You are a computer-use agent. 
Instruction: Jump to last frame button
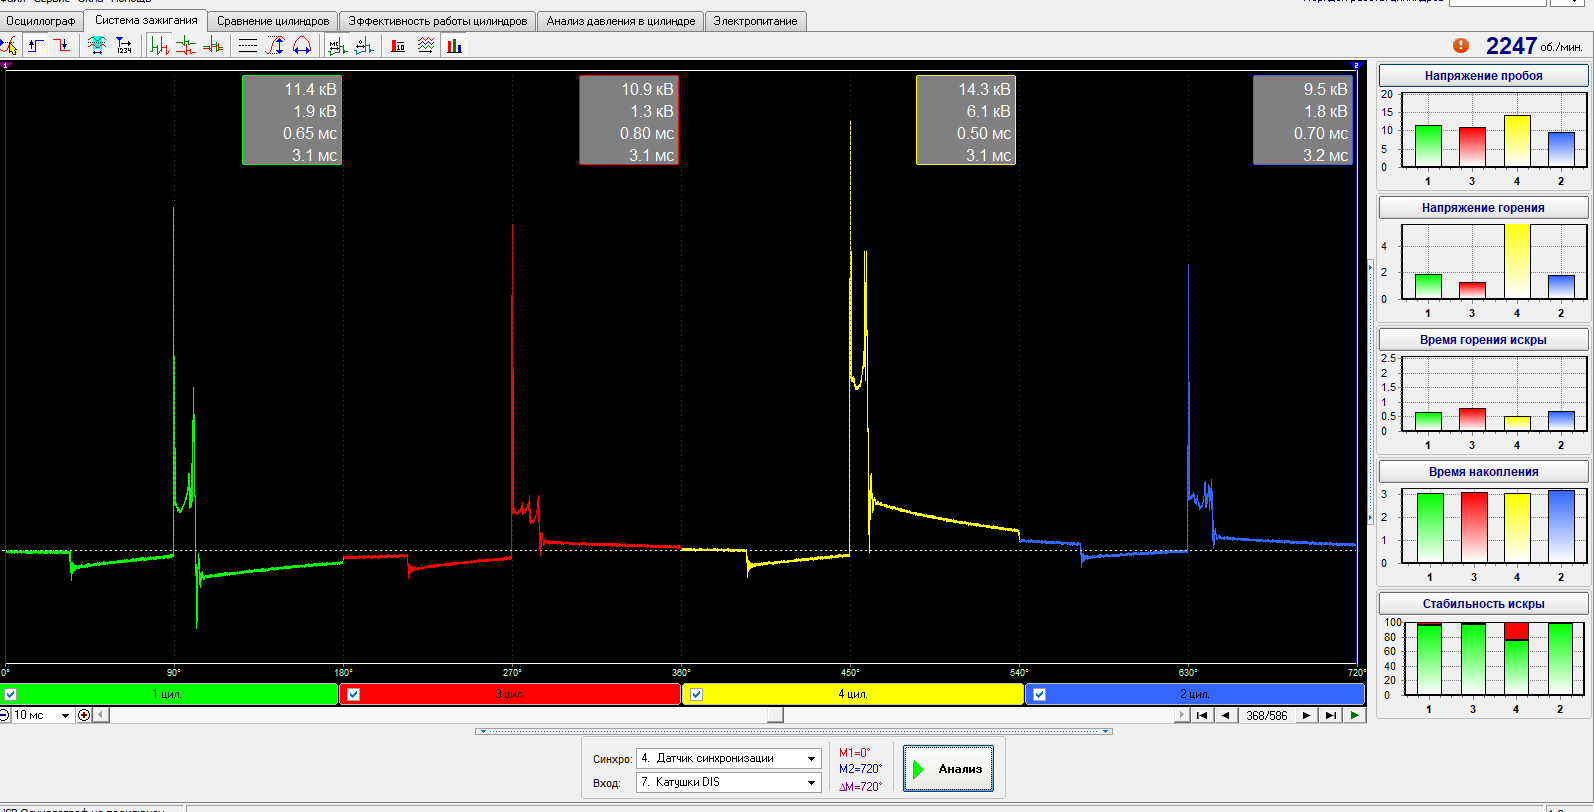point(1330,715)
